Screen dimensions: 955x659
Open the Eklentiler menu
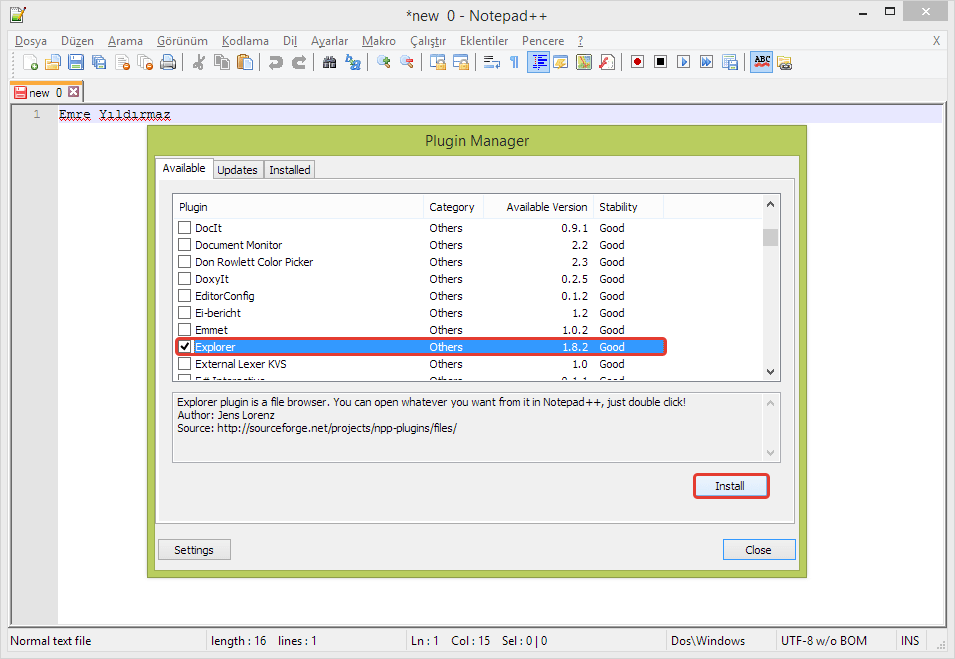pyautogui.click(x=484, y=41)
